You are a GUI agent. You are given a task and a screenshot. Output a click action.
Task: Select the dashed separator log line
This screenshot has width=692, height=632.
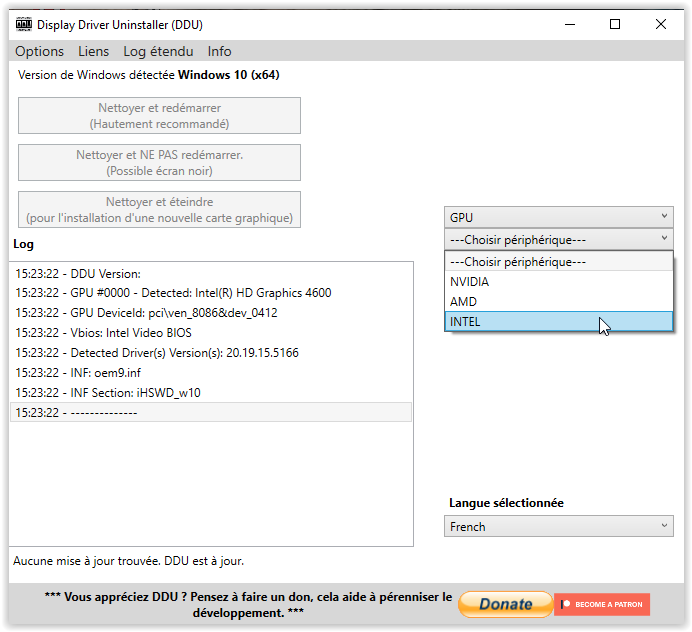coord(211,413)
